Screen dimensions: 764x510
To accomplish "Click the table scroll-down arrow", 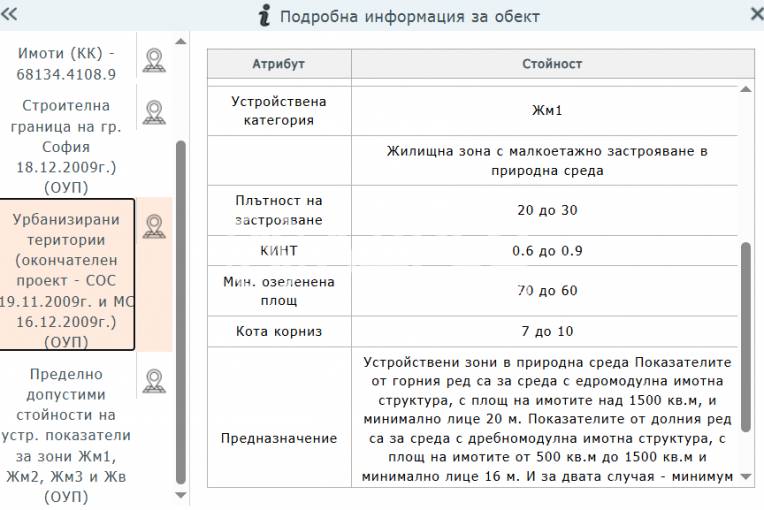I will point(745,476).
